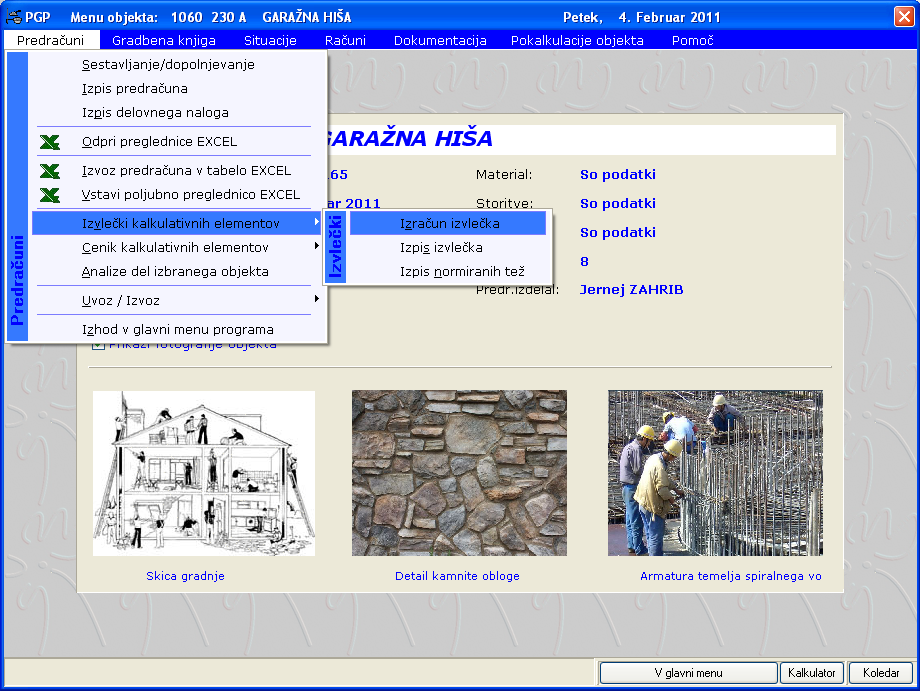This screenshot has width=920, height=691.
Task: Click Excel icon beside Vstavi poljubno preglednico
Action: pos(49,195)
